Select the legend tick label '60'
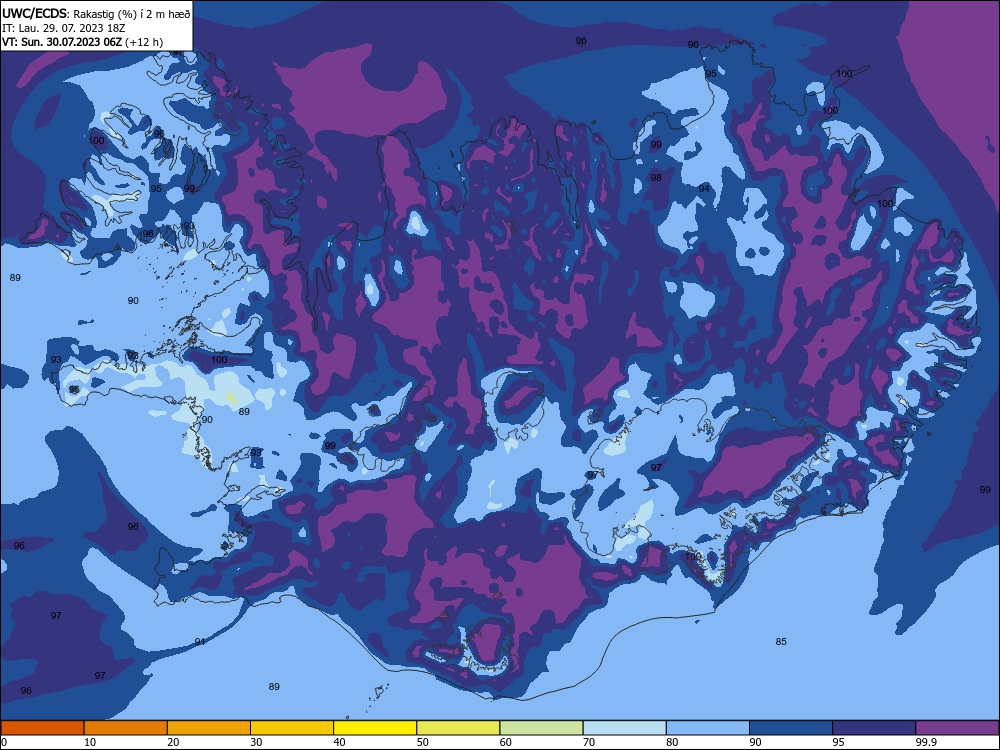The image size is (1000, 750). tap(506, 742)
